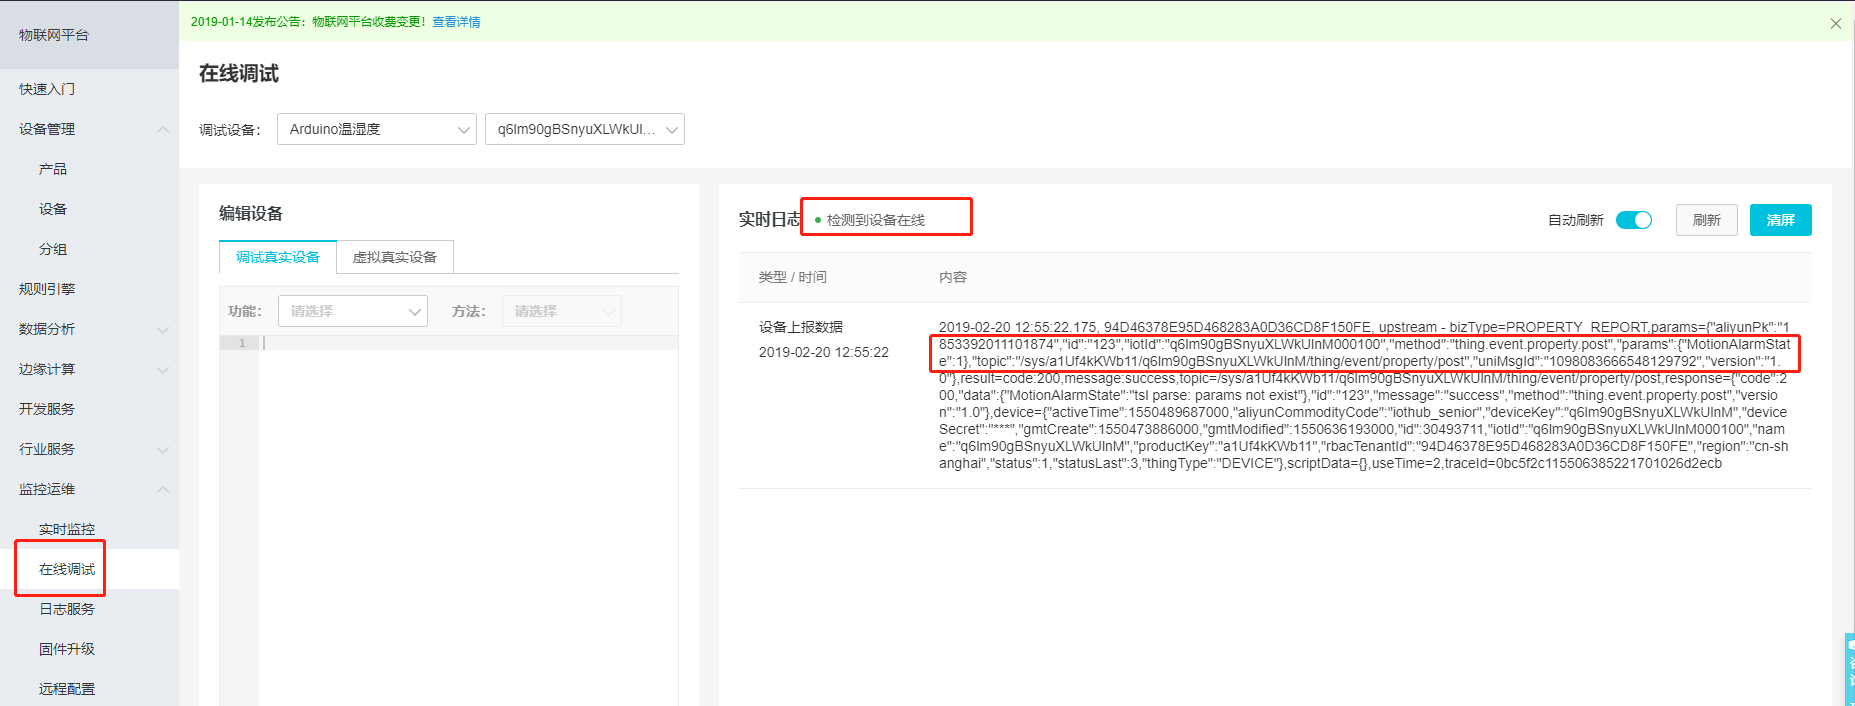Click the 检测到设备在线 status text

[876, 220]
